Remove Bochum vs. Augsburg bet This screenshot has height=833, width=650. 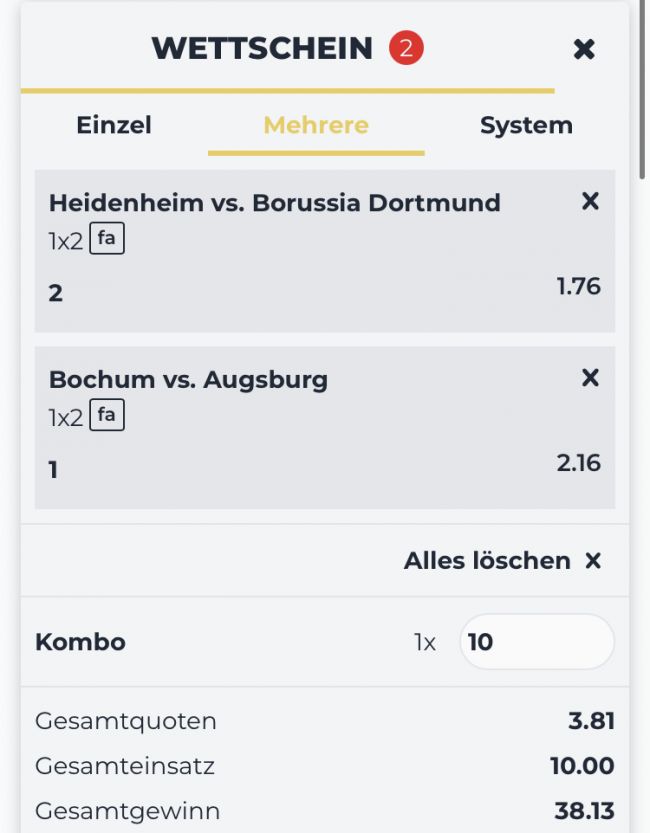coord(590,378)
